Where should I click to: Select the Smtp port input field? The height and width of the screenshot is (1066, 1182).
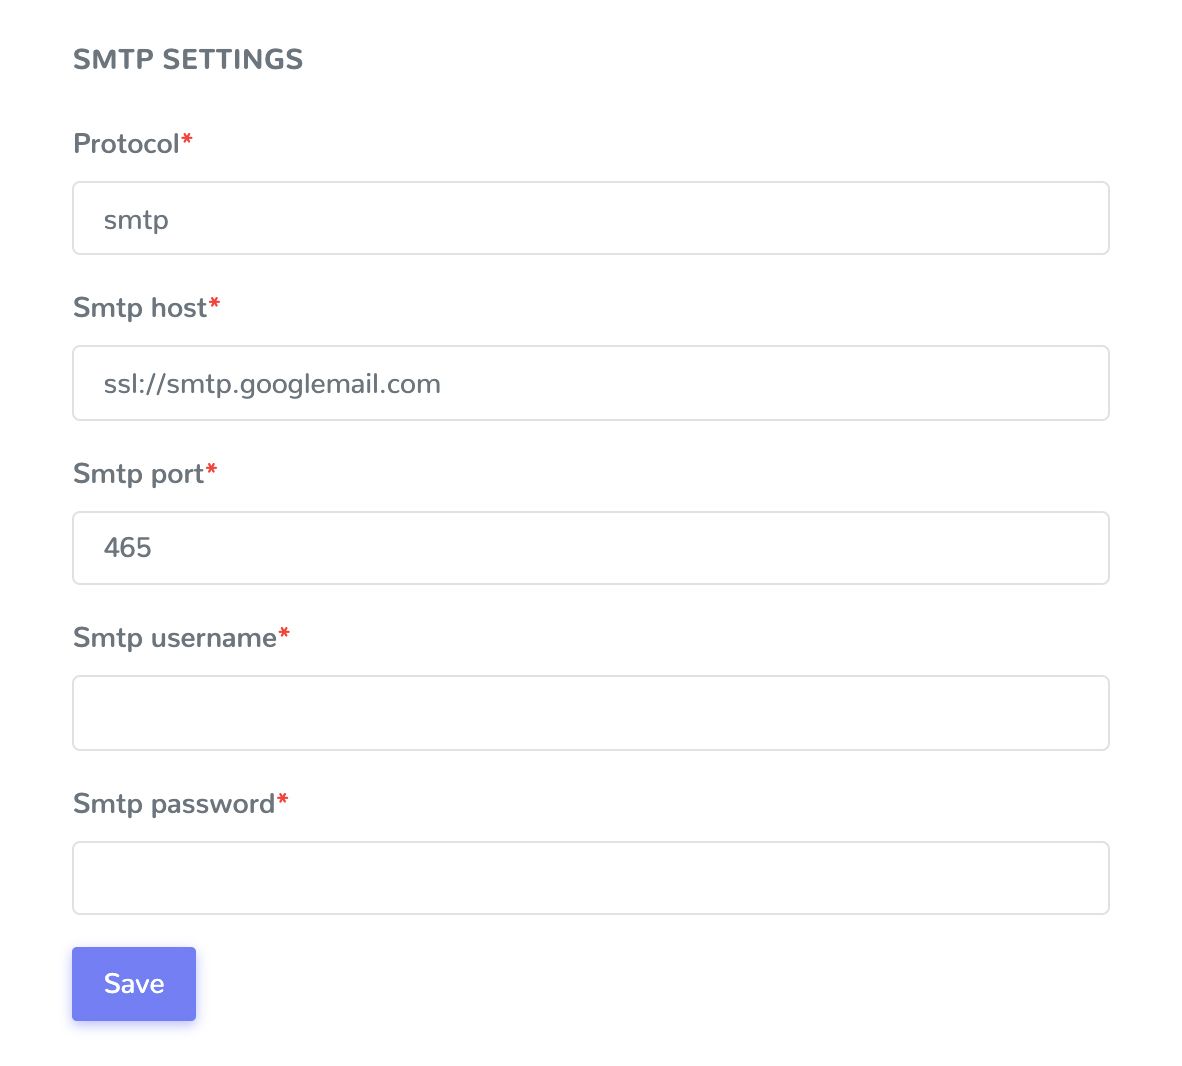(590, 548)
